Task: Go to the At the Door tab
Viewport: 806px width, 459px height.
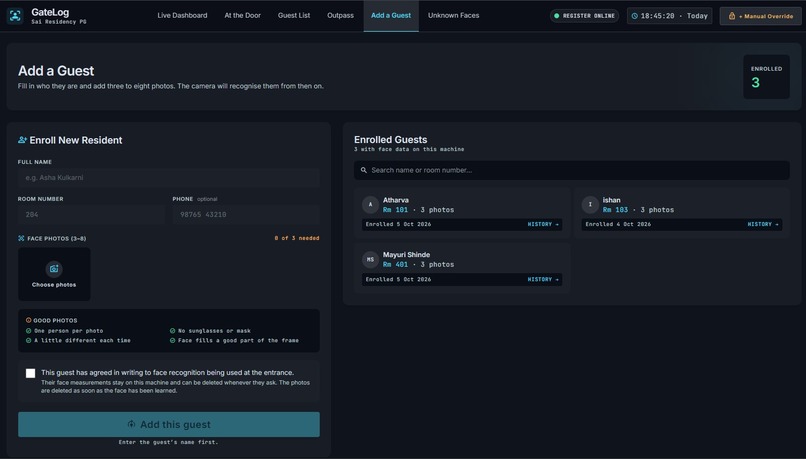Action: click(243, 15)
